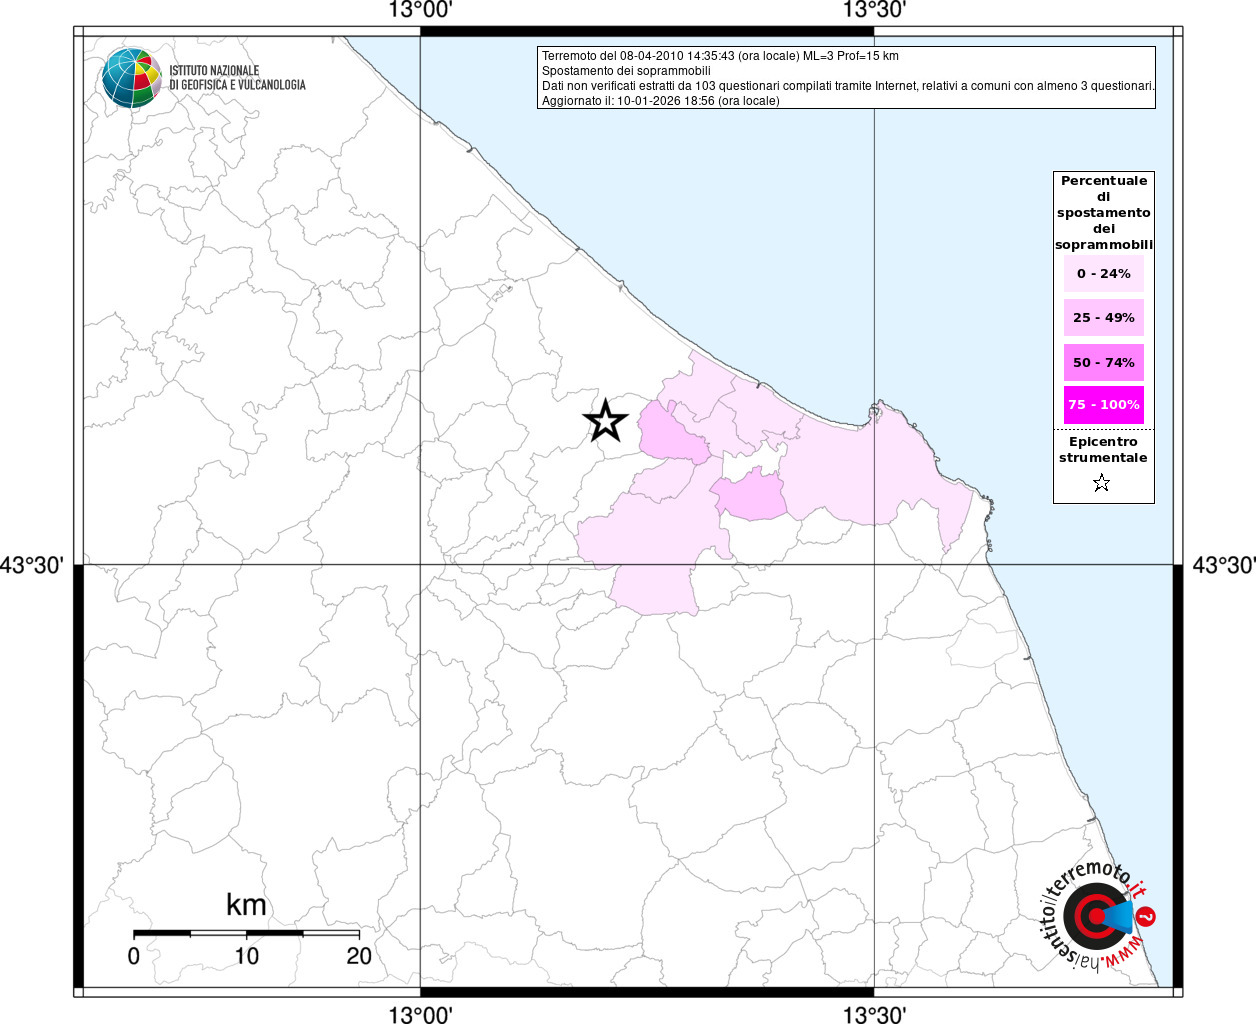Image resolution: width=1256 pixels, height=1024 pixels.
Task: Click the 'Dati non verificati' questionnaire line
Action: (848, 86)
